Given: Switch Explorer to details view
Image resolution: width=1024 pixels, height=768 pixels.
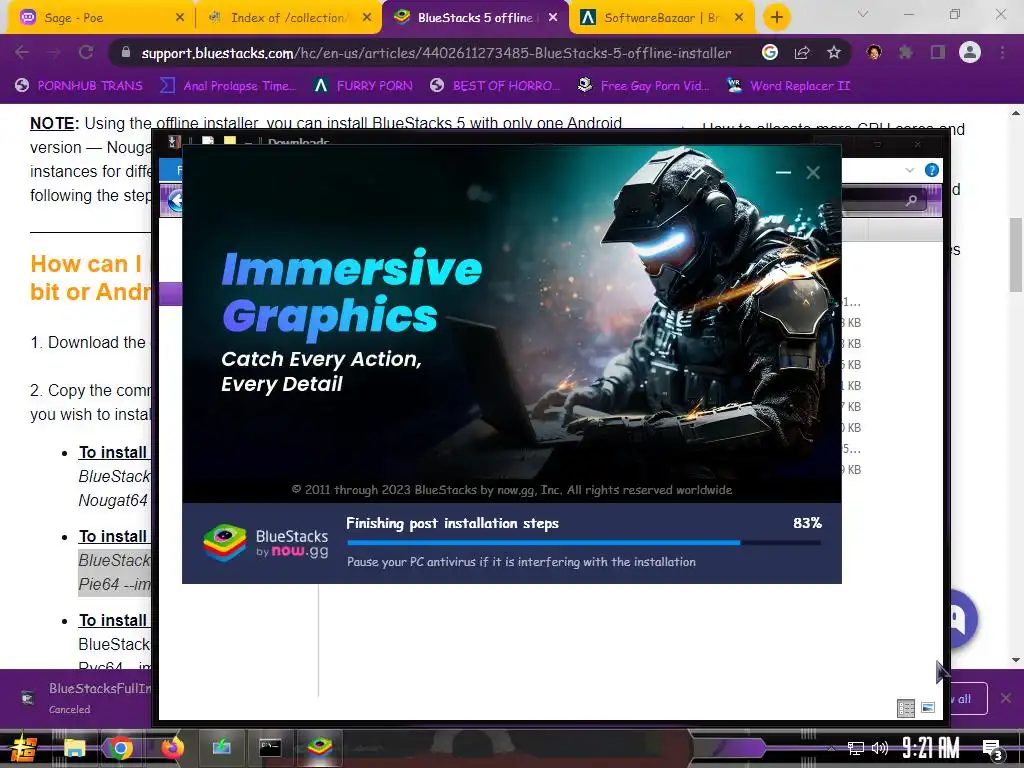Looking at the screenshot, I should tap(906, 708).
